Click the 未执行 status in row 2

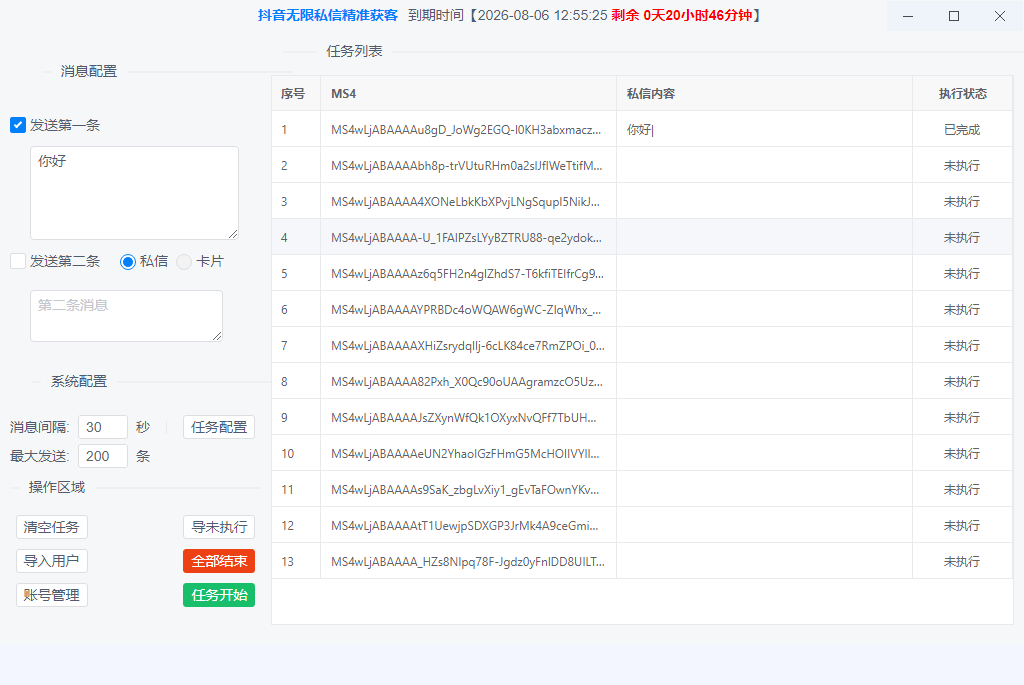point(962,166)
